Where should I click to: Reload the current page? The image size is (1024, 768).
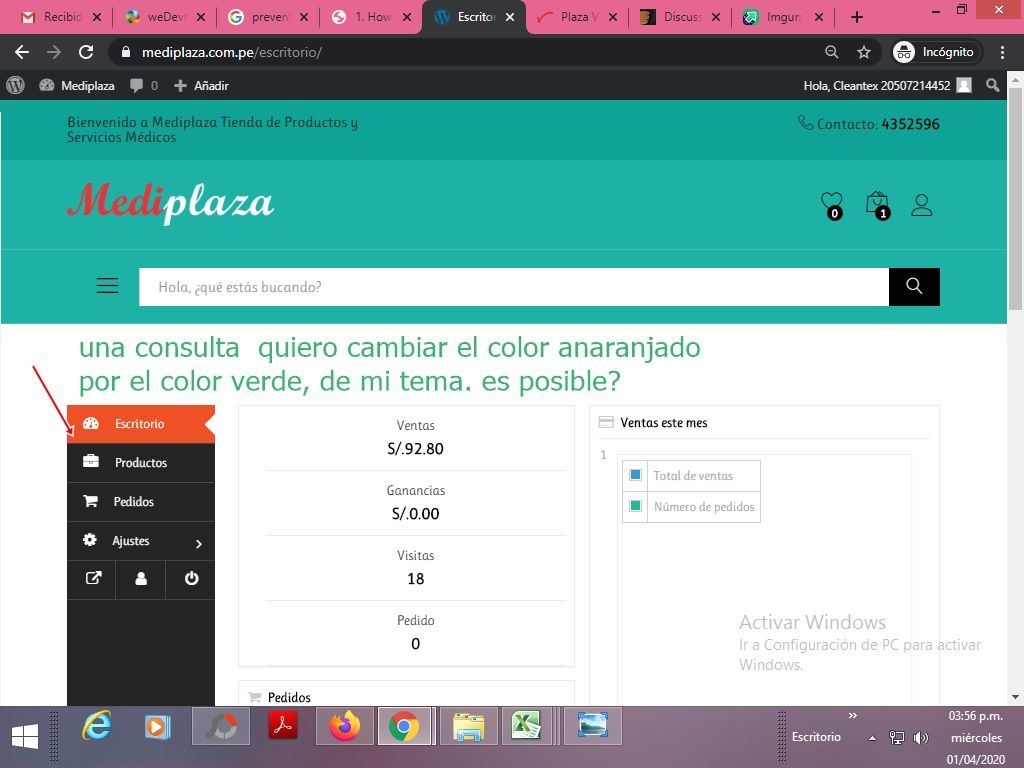tap(86, 52)
